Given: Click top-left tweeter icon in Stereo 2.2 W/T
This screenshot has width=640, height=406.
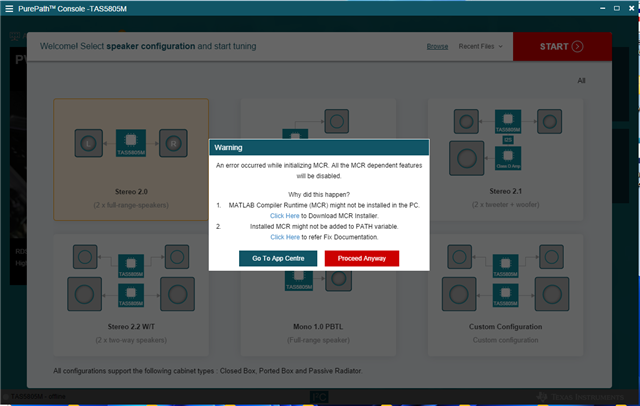Looking at the screenshot, I should pyautogui.click(x=85, y=257).
